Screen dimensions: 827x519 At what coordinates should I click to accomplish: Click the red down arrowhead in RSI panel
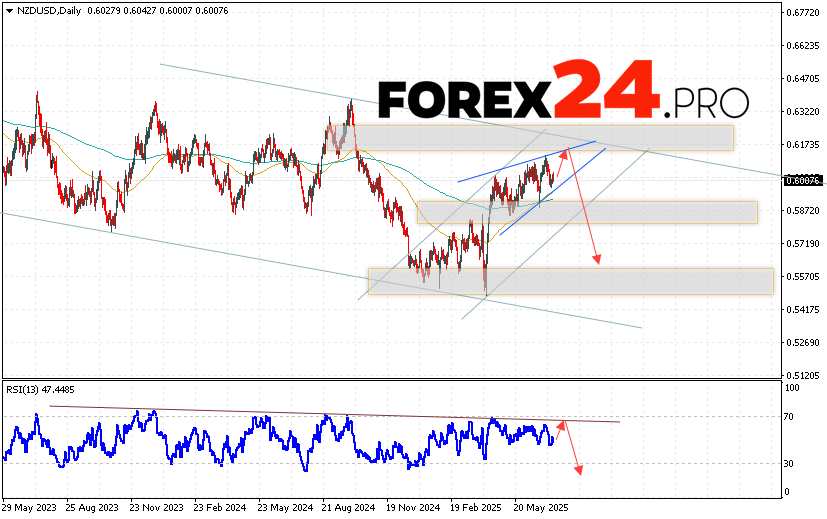(578, 468)
